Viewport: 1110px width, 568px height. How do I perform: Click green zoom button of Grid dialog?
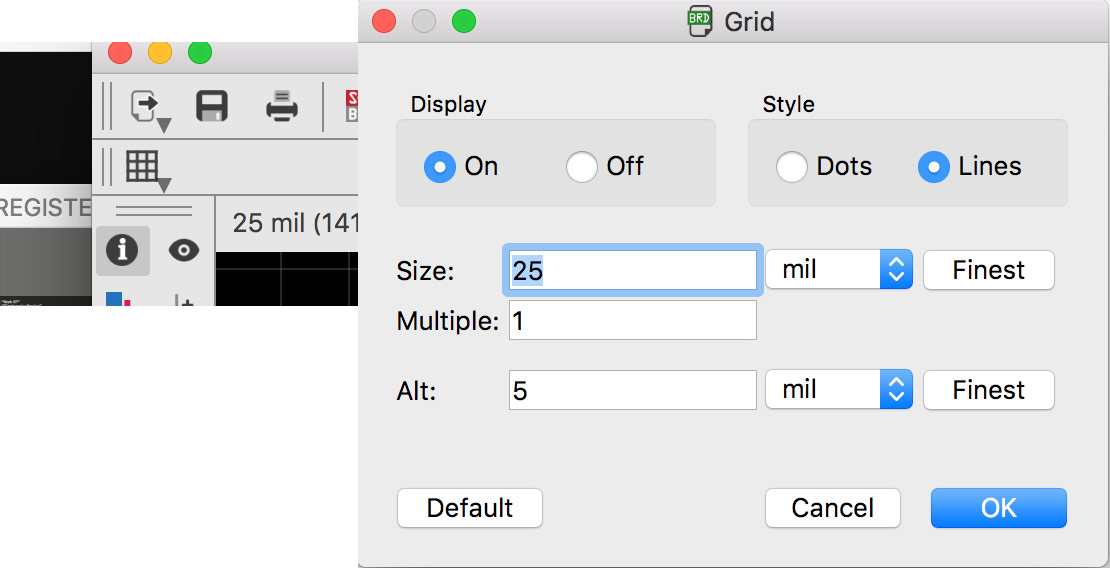[x=464, y=21]
